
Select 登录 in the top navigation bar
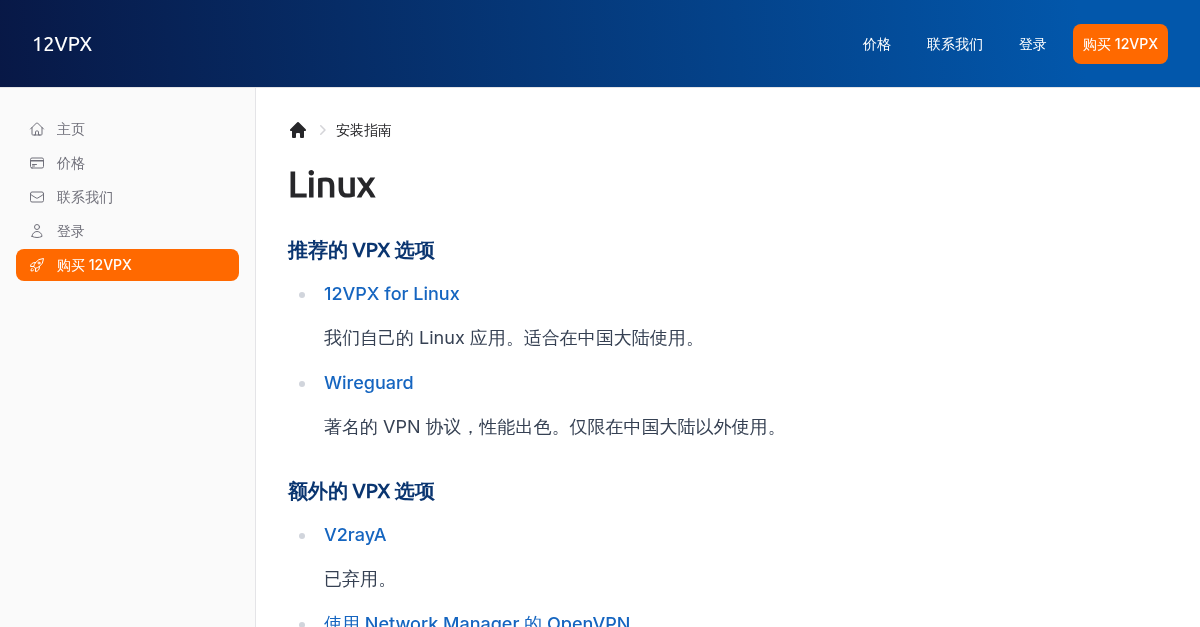[1033, 44]
